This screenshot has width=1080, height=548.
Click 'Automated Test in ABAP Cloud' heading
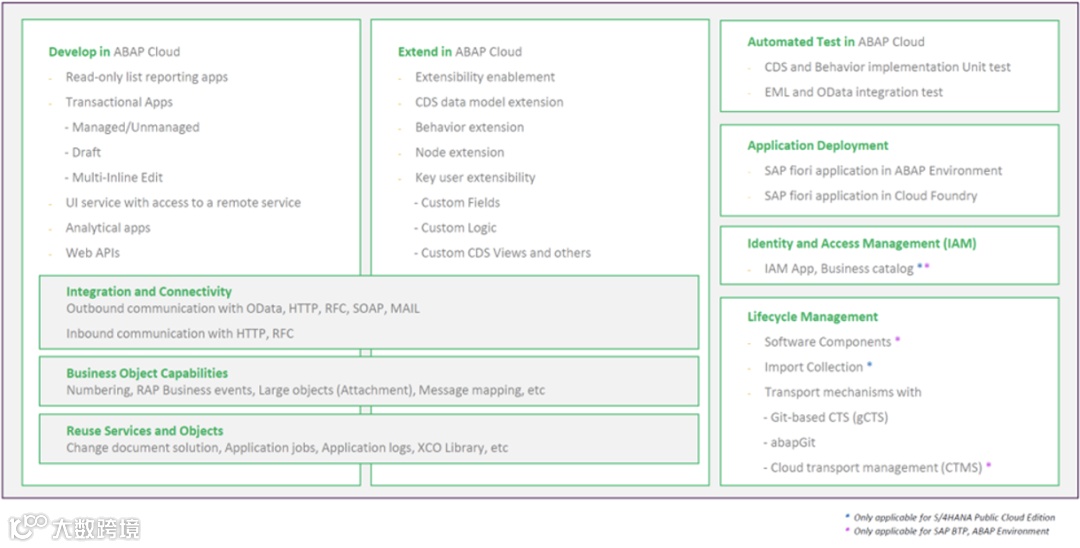coord(836,42)
